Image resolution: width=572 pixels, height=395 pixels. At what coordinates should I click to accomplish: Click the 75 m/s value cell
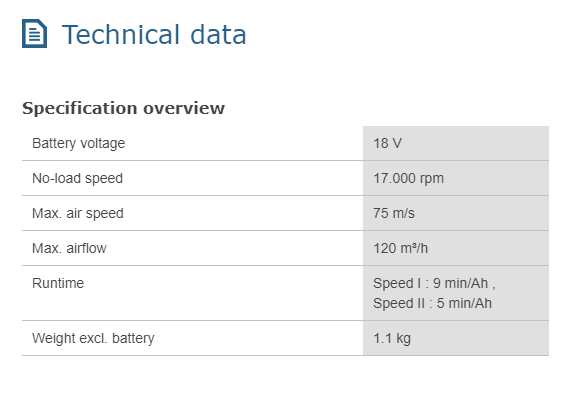(x=456, y=213)
